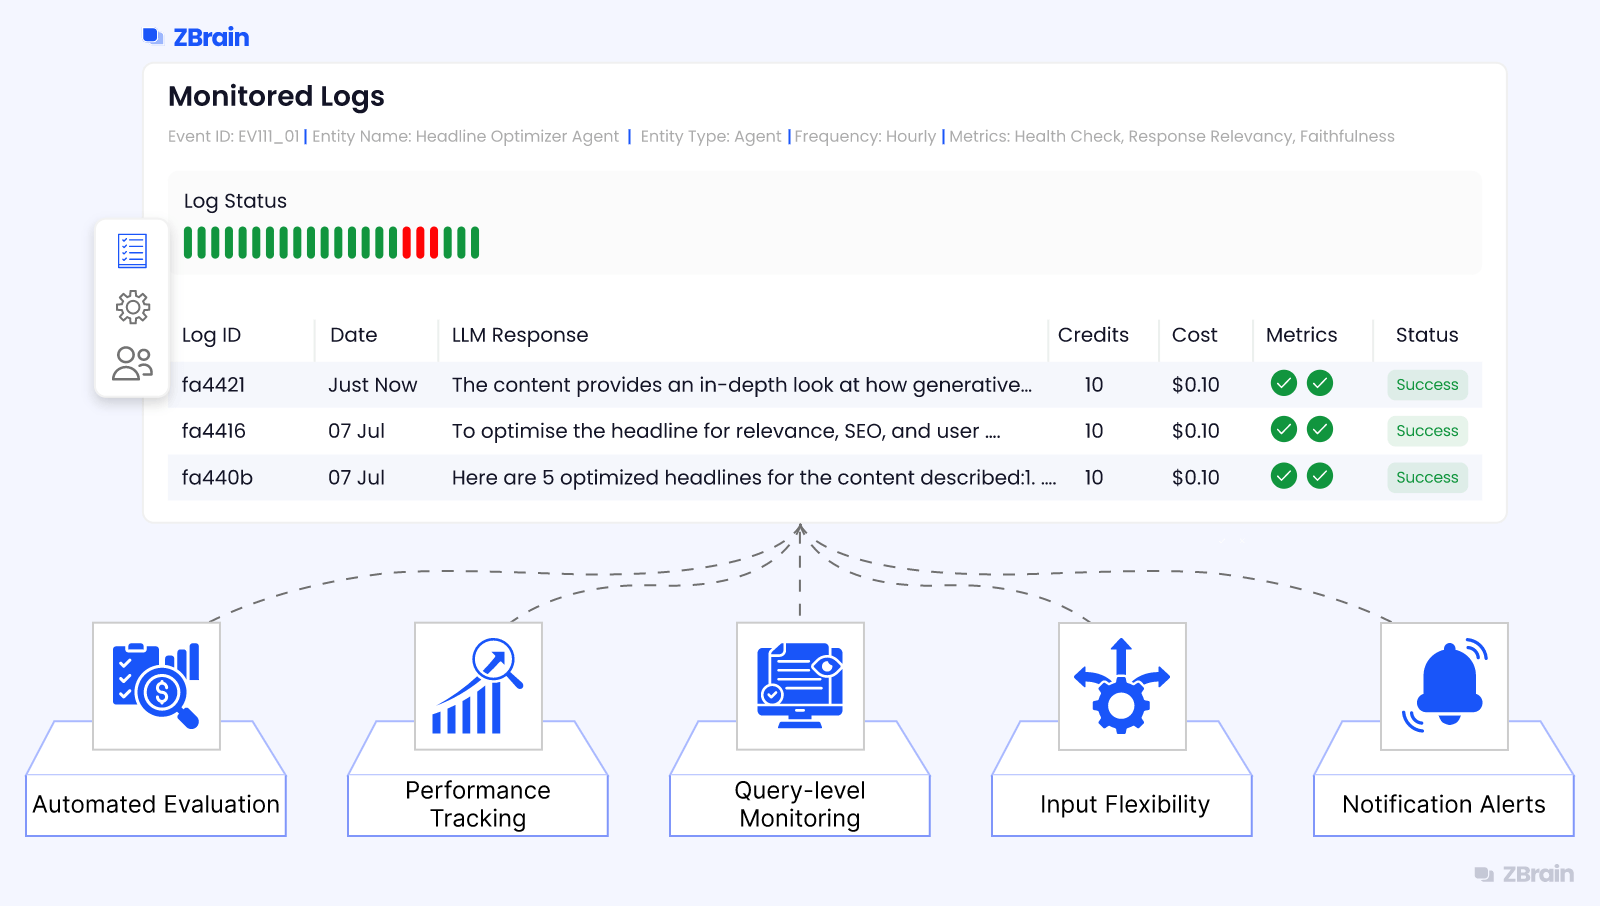Screen dimensions: 1600x906
Task: Click the ZBrain logo at top left
Action: (196, 37)
